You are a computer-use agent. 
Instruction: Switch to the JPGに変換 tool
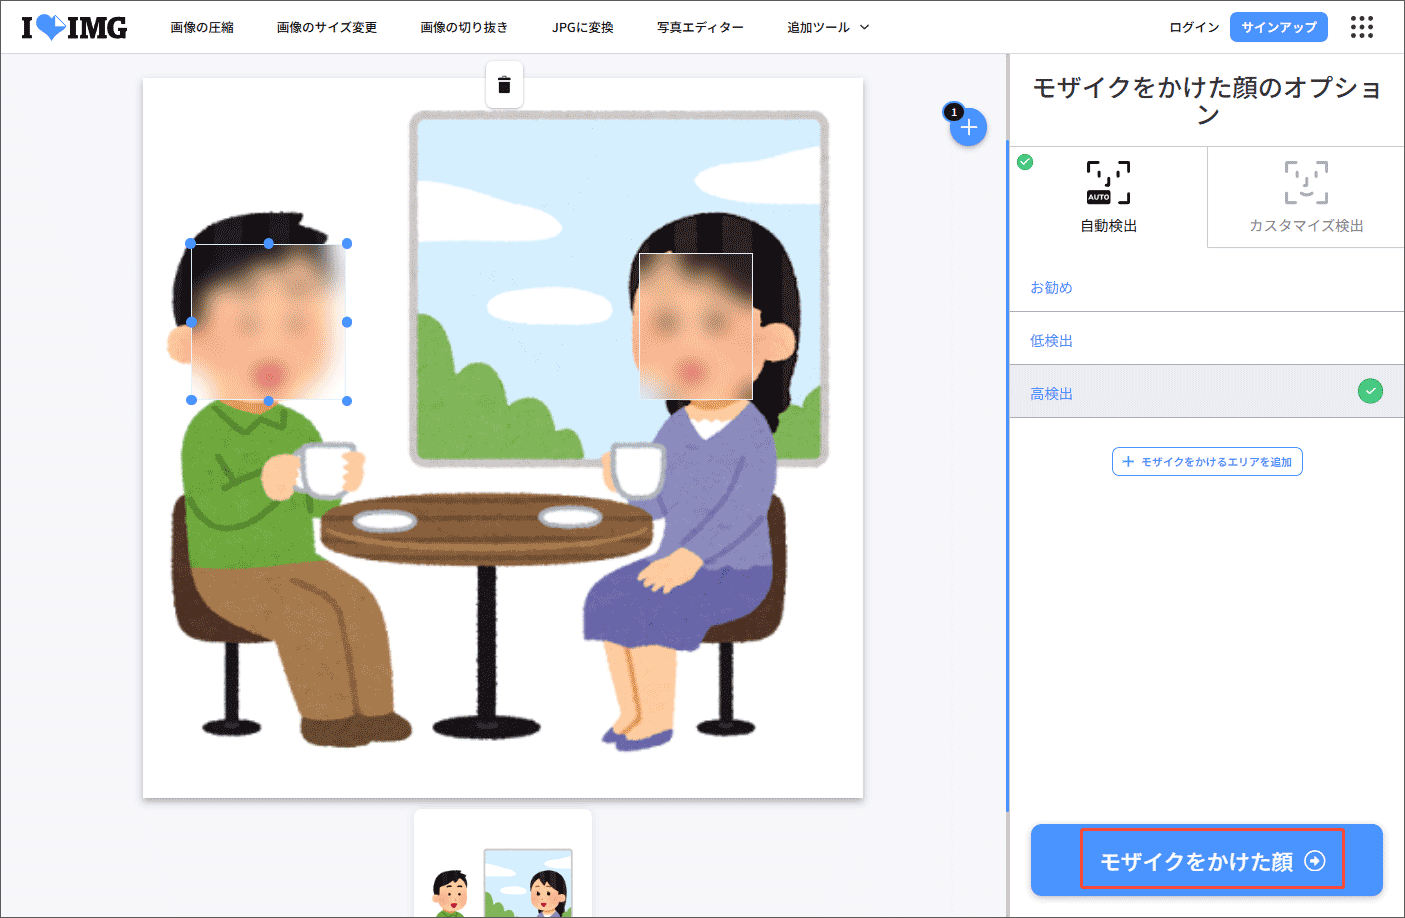click(x=581, y=27)
